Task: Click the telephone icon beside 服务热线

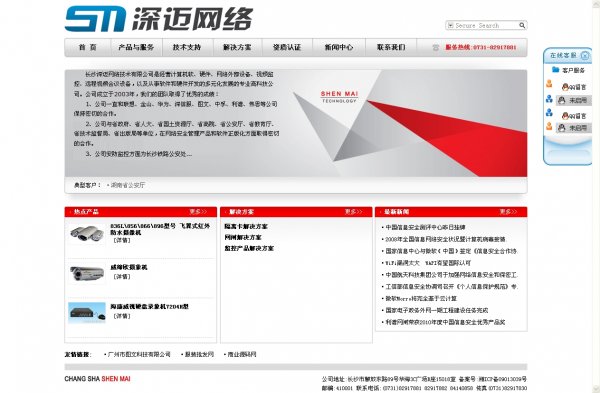Action: pos(435,47)
